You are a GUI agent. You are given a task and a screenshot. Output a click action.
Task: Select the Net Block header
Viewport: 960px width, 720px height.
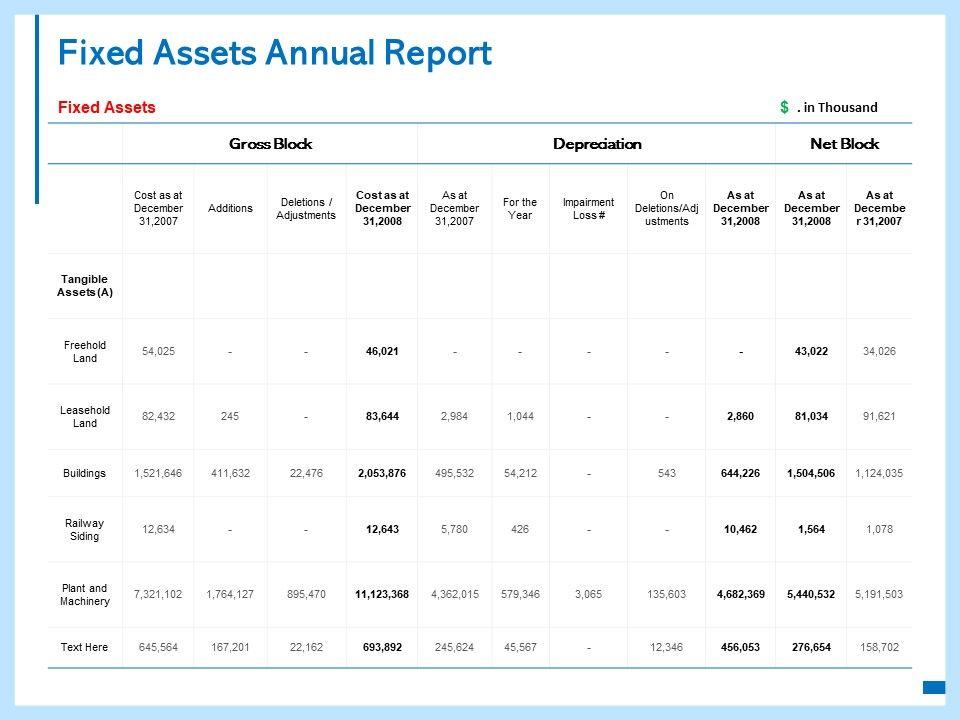click(844, 144)
